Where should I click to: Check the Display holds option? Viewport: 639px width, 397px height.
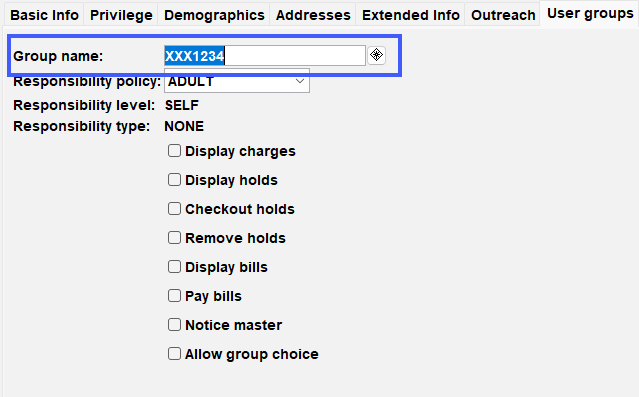(174, 180)
